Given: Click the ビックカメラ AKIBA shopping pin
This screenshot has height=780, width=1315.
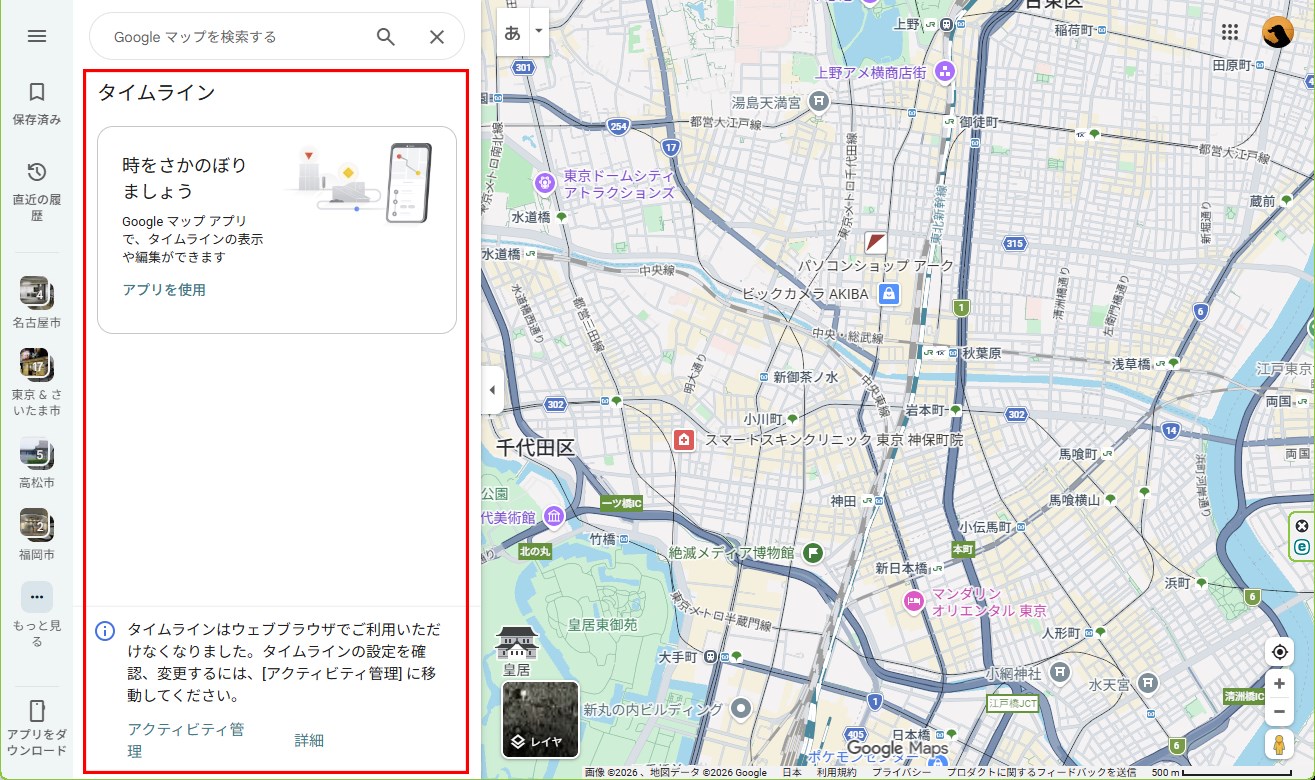Looking at the screenshot, I should pyautogui.click(x=888, y=293).
